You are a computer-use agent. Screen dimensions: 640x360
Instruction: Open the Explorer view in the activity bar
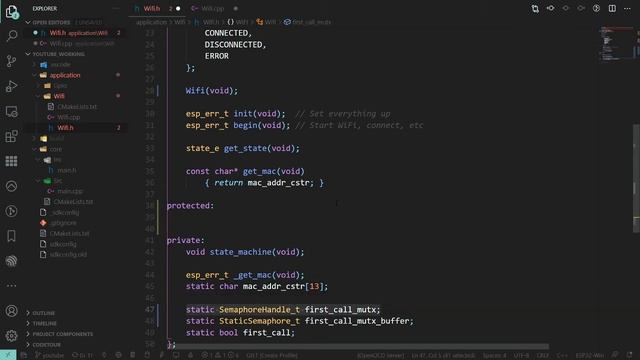pyautogui.click(x=12, y=11)
